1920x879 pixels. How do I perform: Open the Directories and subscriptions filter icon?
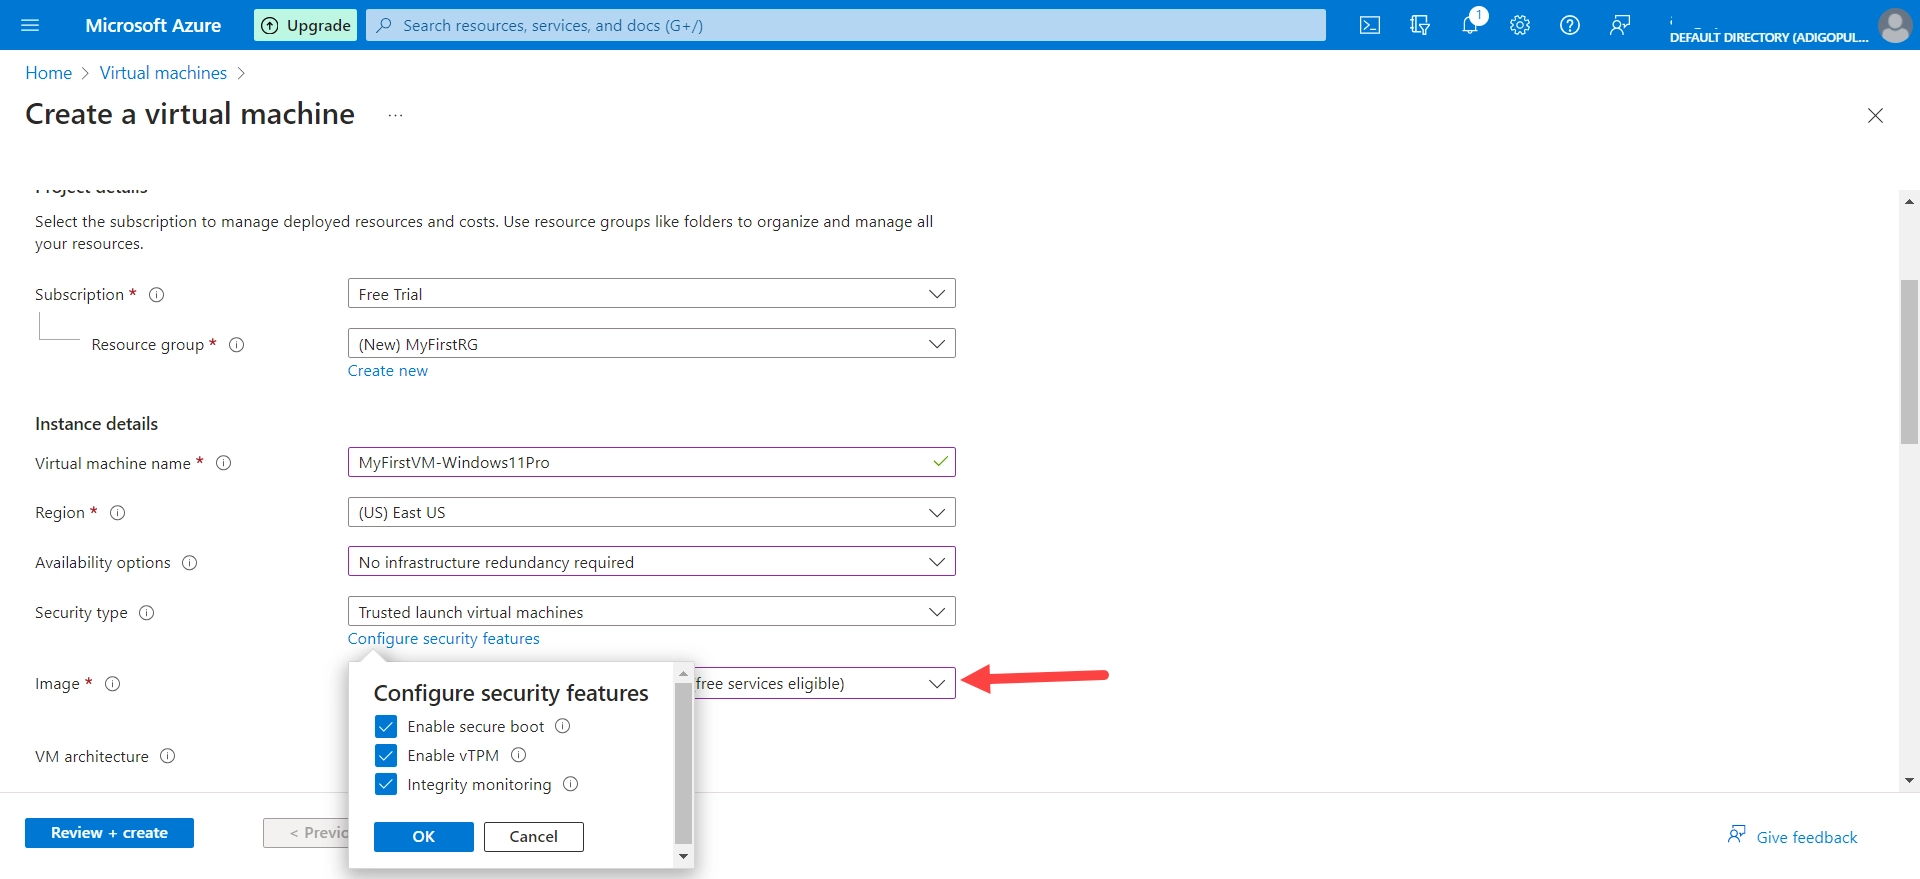(x=1420, y=25)
